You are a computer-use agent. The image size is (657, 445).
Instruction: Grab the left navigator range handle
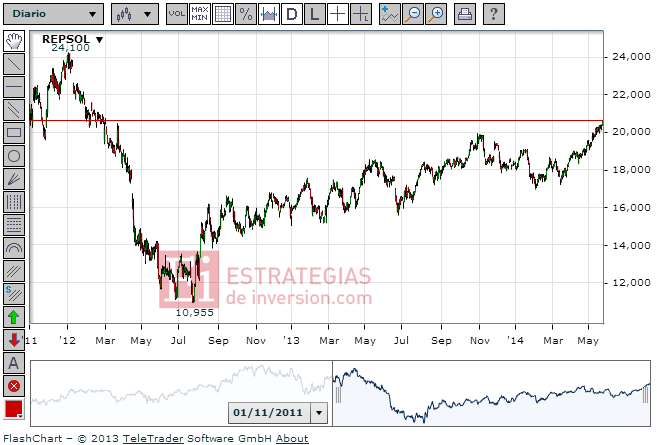click(x=338, y=395)
